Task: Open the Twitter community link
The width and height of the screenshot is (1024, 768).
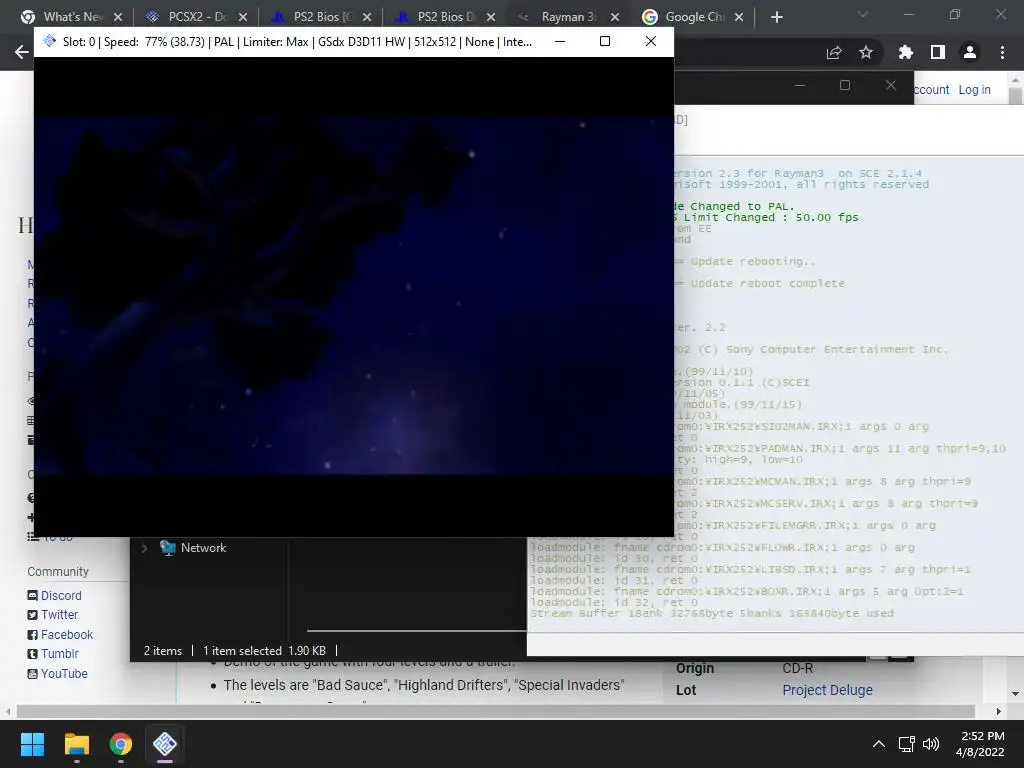Action: click(59, 615)
